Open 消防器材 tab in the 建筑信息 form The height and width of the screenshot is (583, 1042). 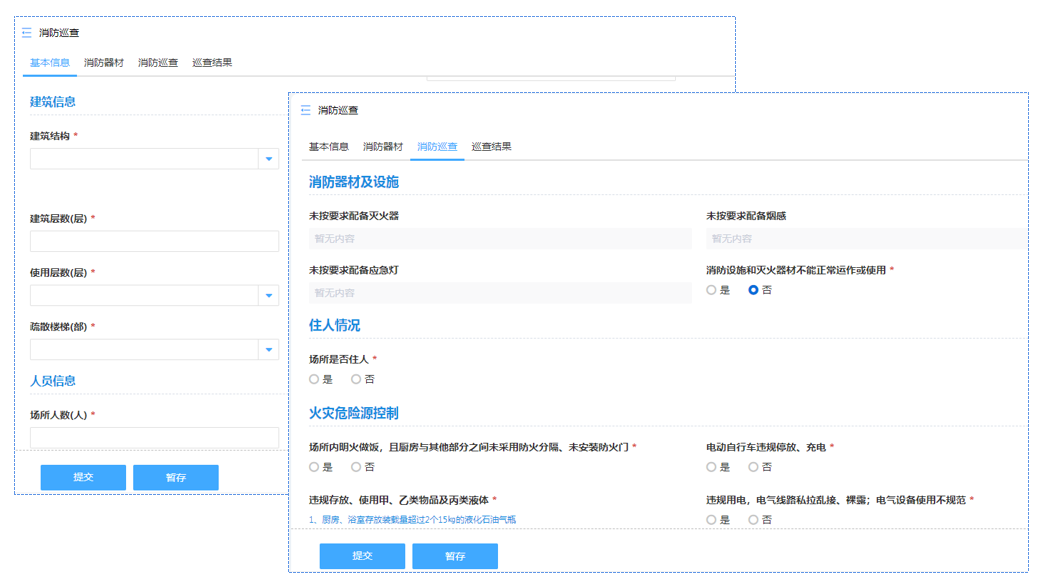click(104, 63)
